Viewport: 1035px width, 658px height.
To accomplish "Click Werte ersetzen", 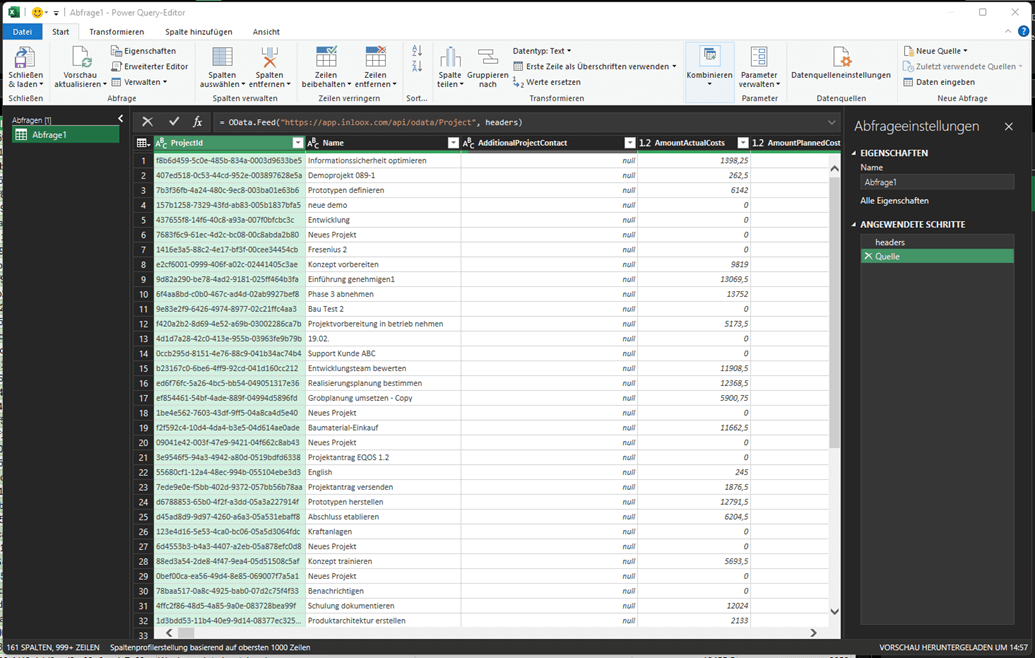I will click(x=547, y=82).
